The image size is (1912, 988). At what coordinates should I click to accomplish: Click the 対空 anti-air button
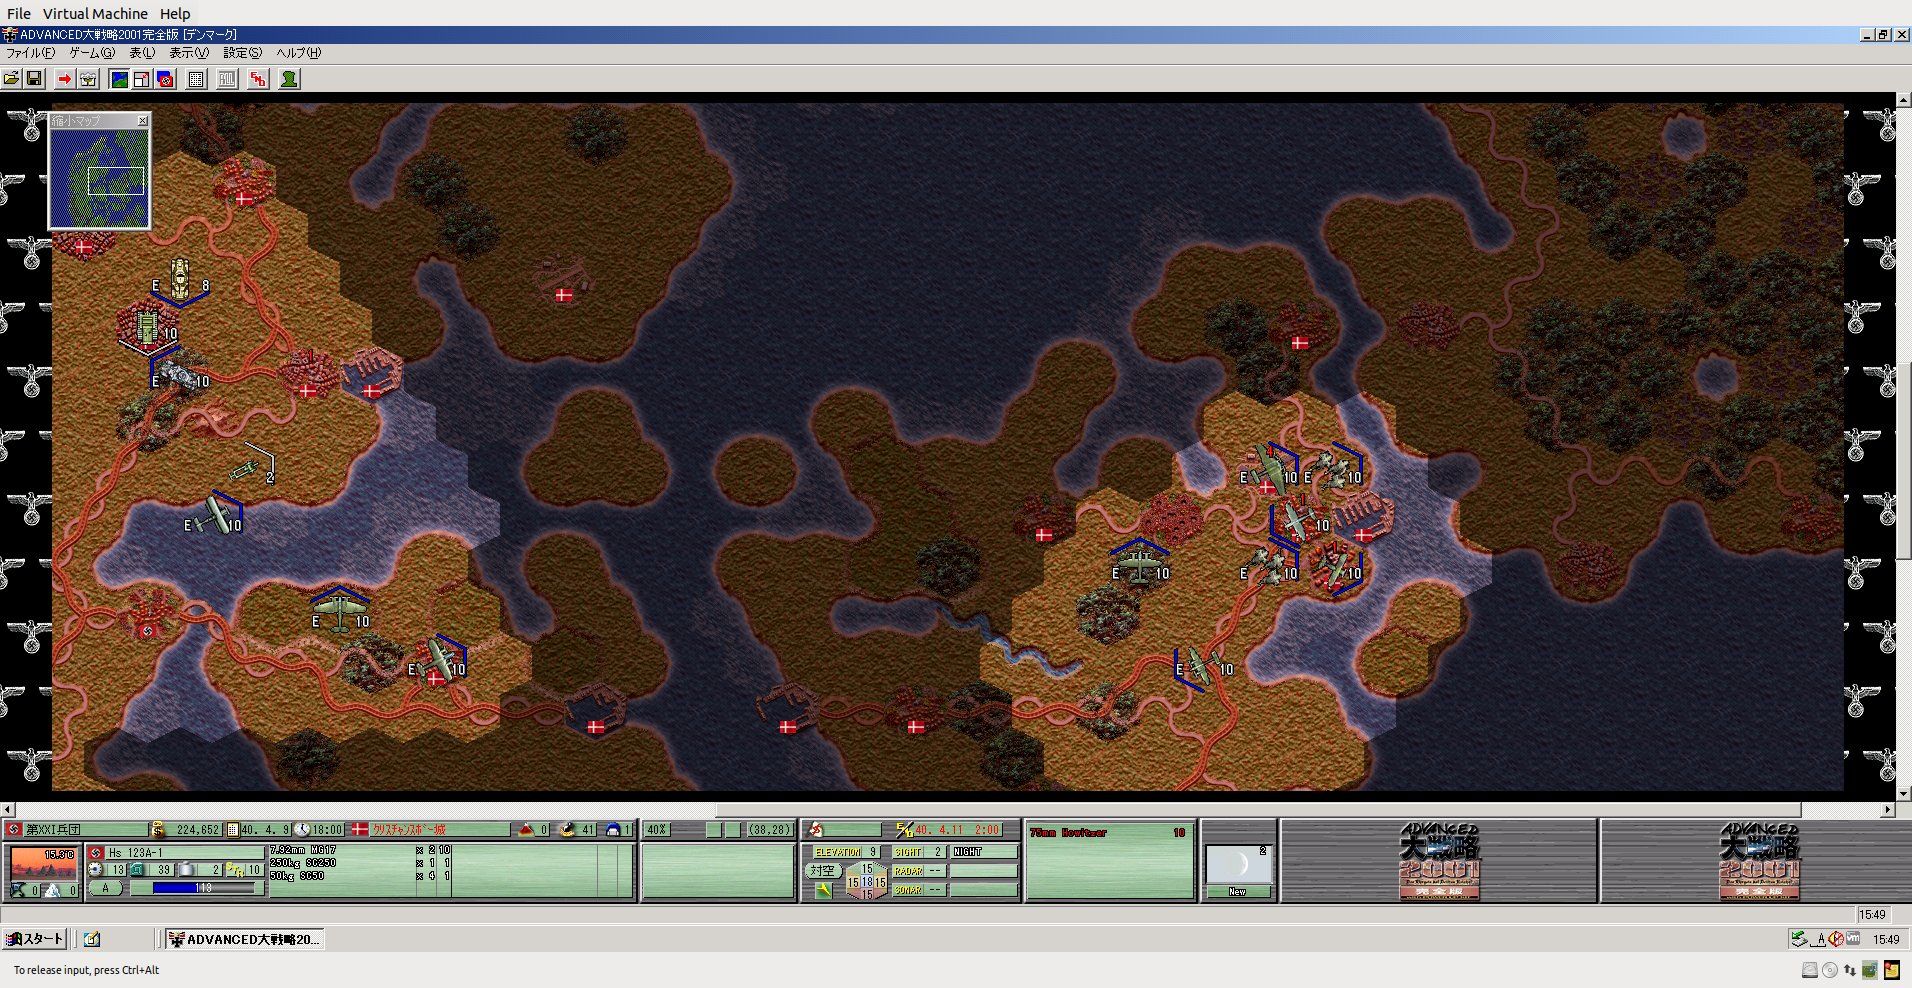click(x=822, y=870)
